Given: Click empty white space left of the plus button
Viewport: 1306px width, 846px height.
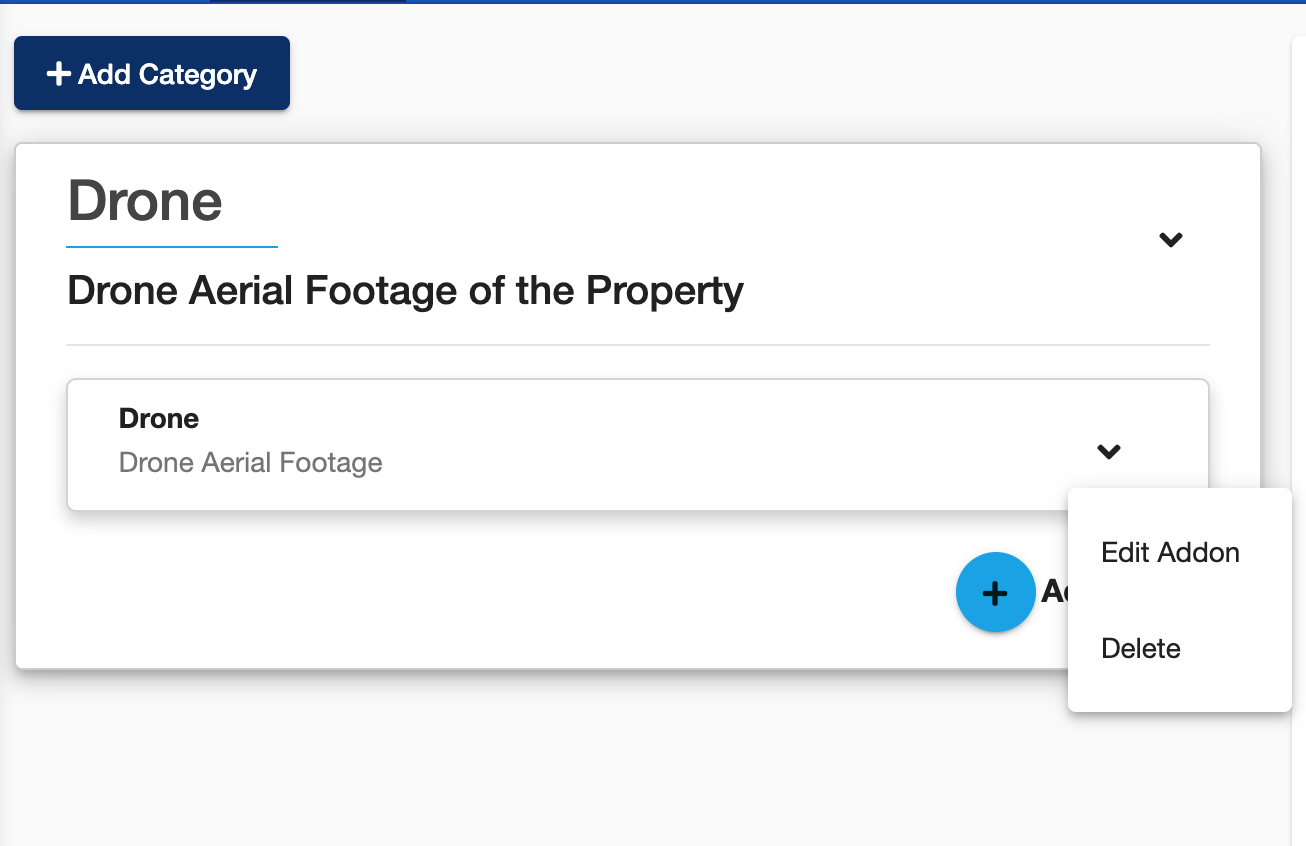Looking at the screenshot, I should 500,592.
